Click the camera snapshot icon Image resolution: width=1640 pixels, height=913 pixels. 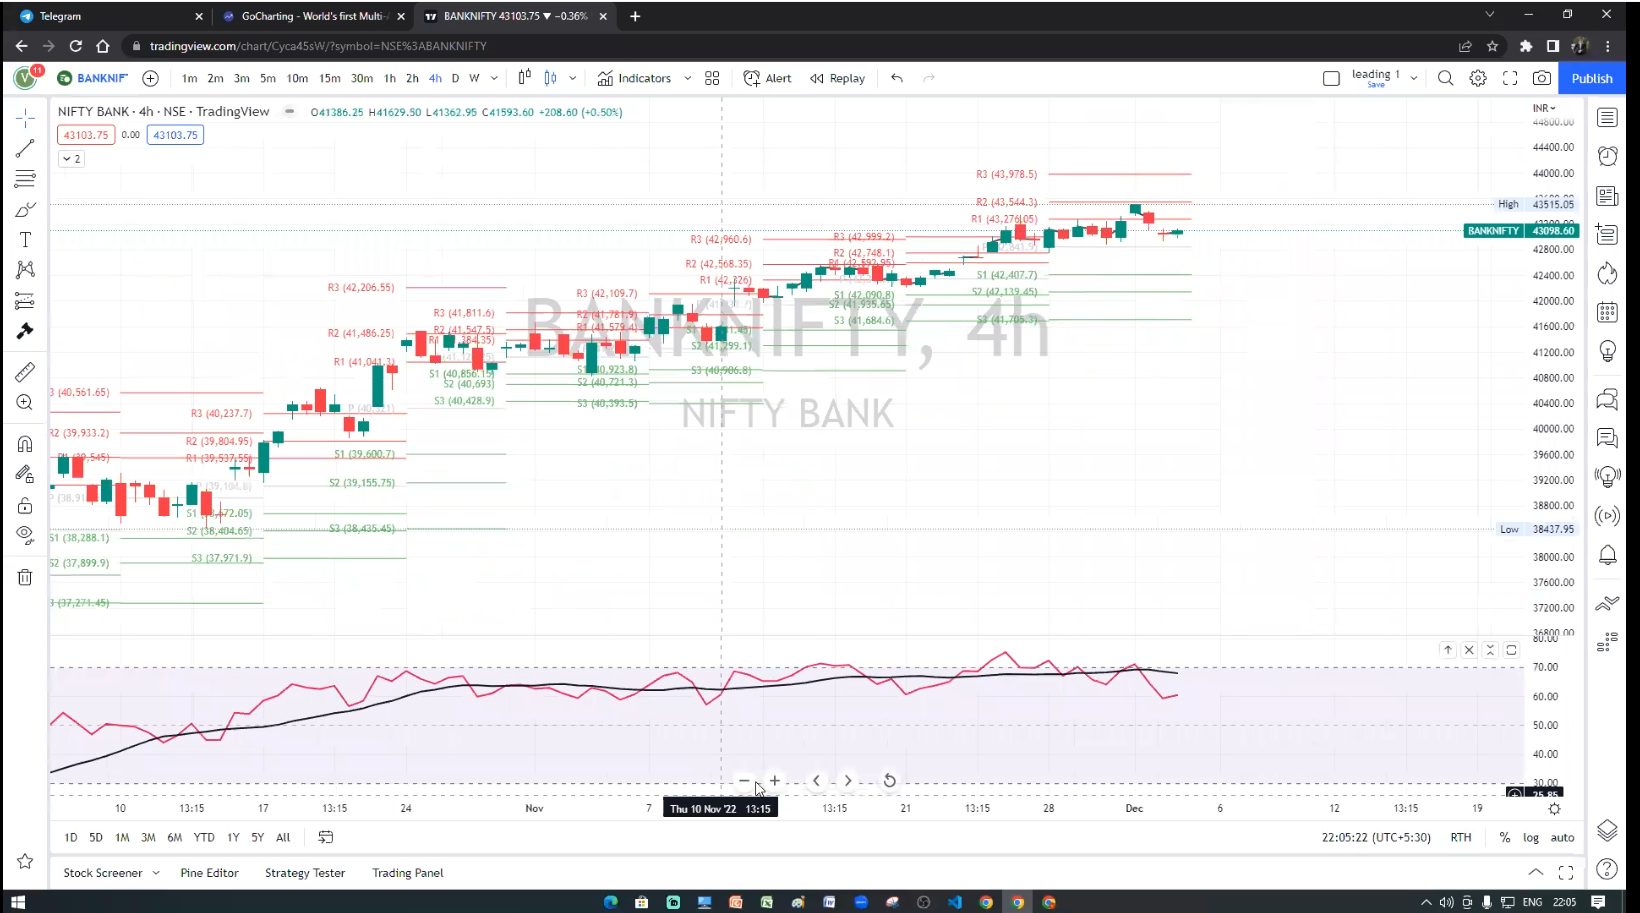tap(1542, 78)
